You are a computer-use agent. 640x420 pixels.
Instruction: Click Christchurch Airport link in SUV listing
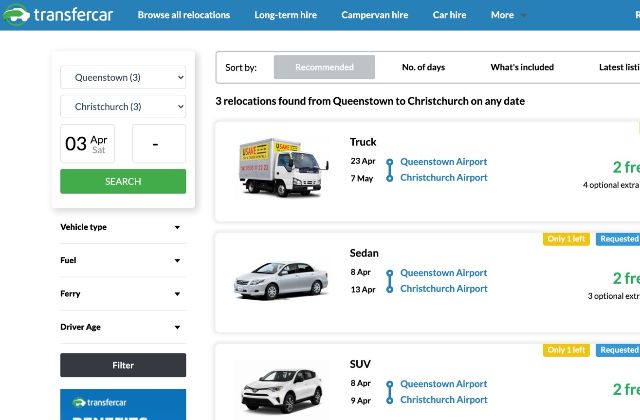coord(444,400)
